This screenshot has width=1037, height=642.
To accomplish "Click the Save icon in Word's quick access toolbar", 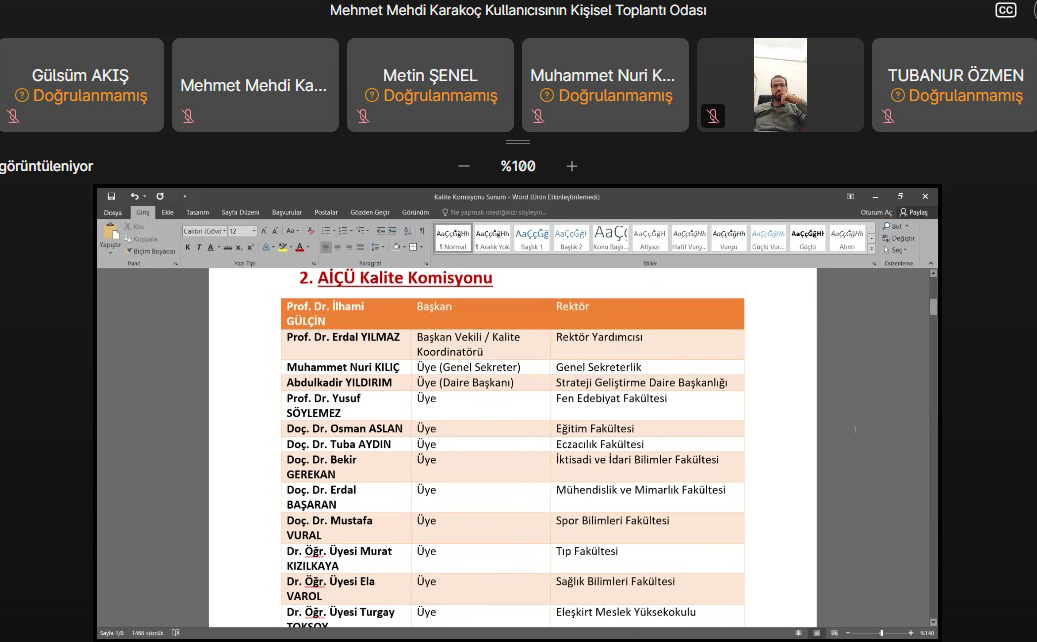I will click(111, 197).
